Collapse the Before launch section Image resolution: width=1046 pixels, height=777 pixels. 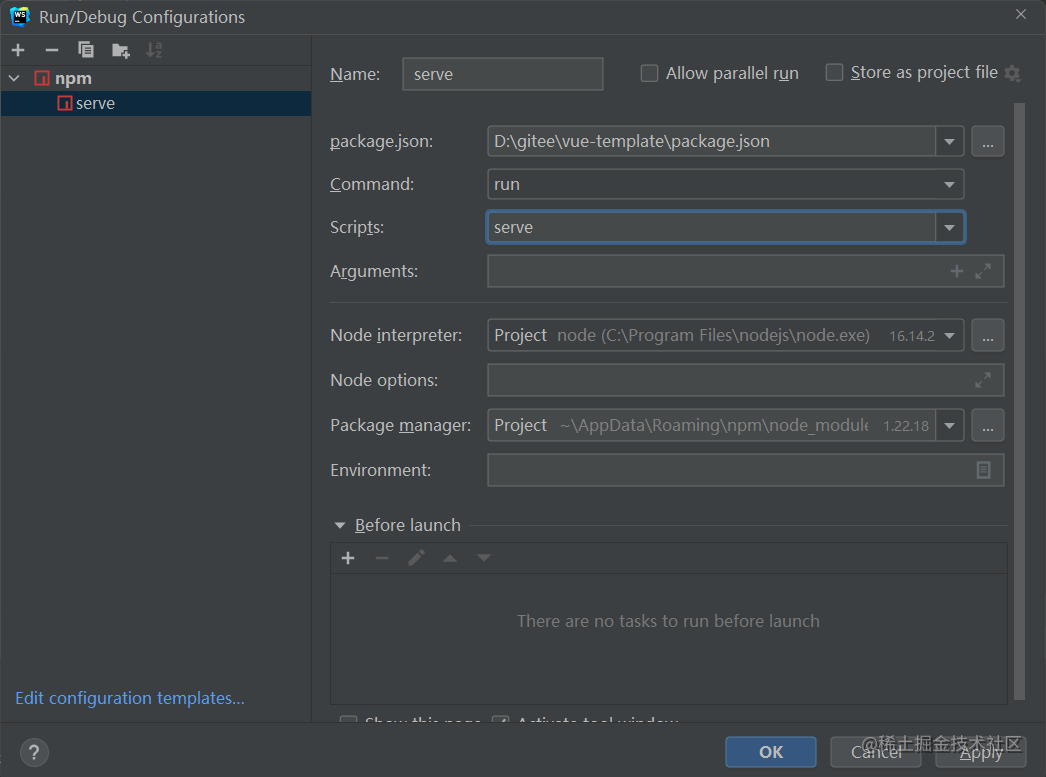[340, 526]
